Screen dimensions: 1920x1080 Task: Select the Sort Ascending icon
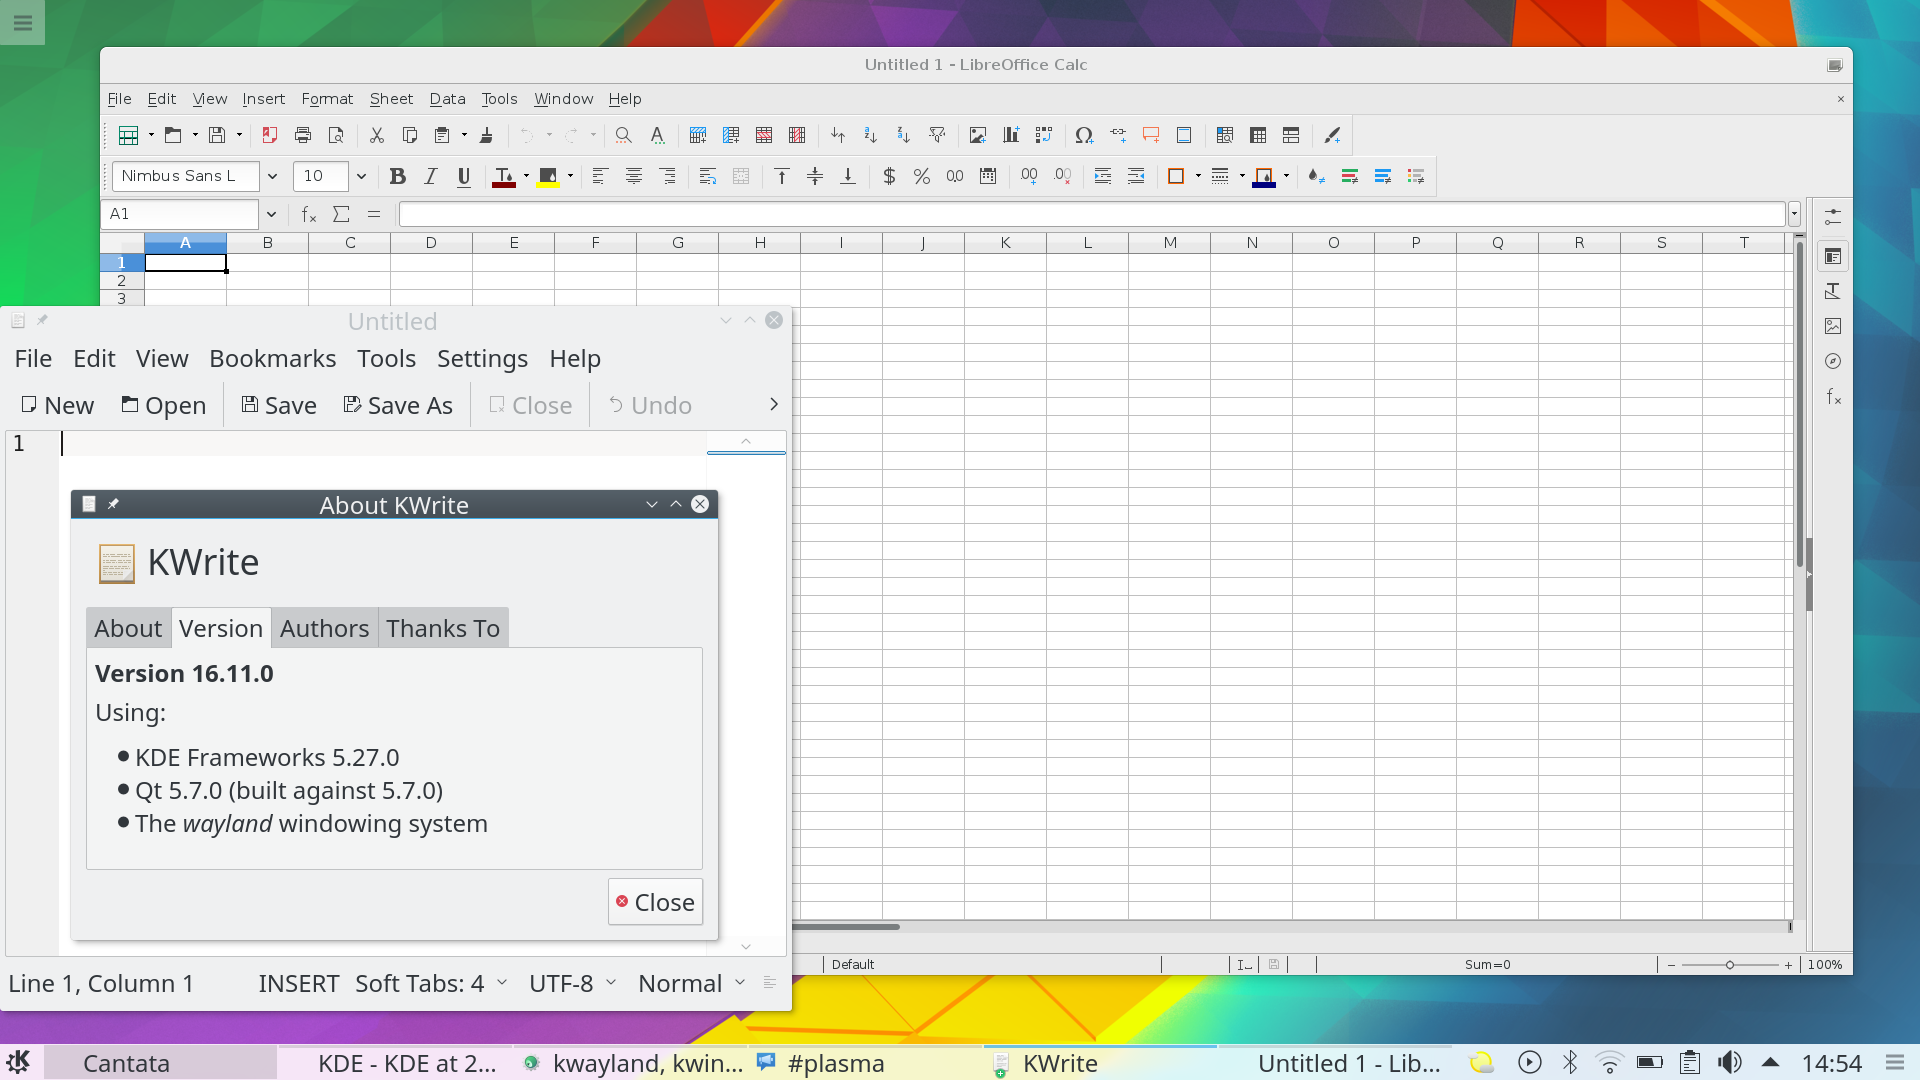869,135
